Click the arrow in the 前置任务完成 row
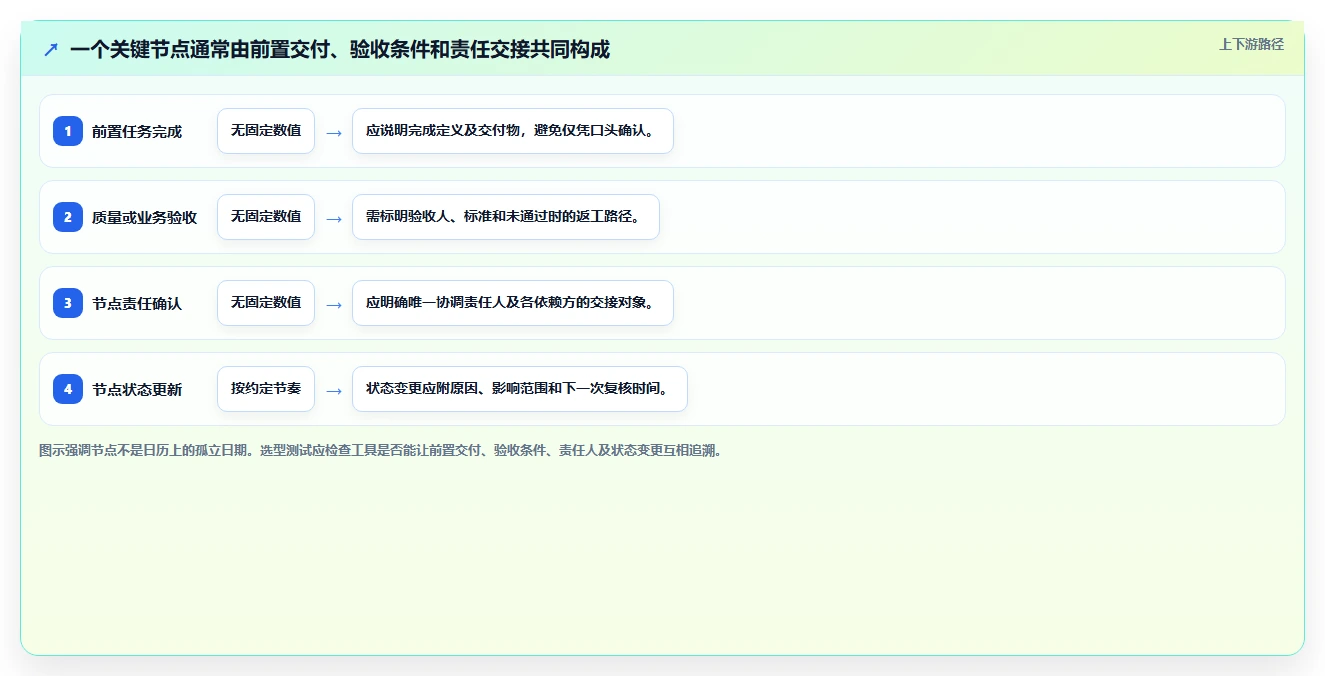1325x676 pixels. [334, 132]
